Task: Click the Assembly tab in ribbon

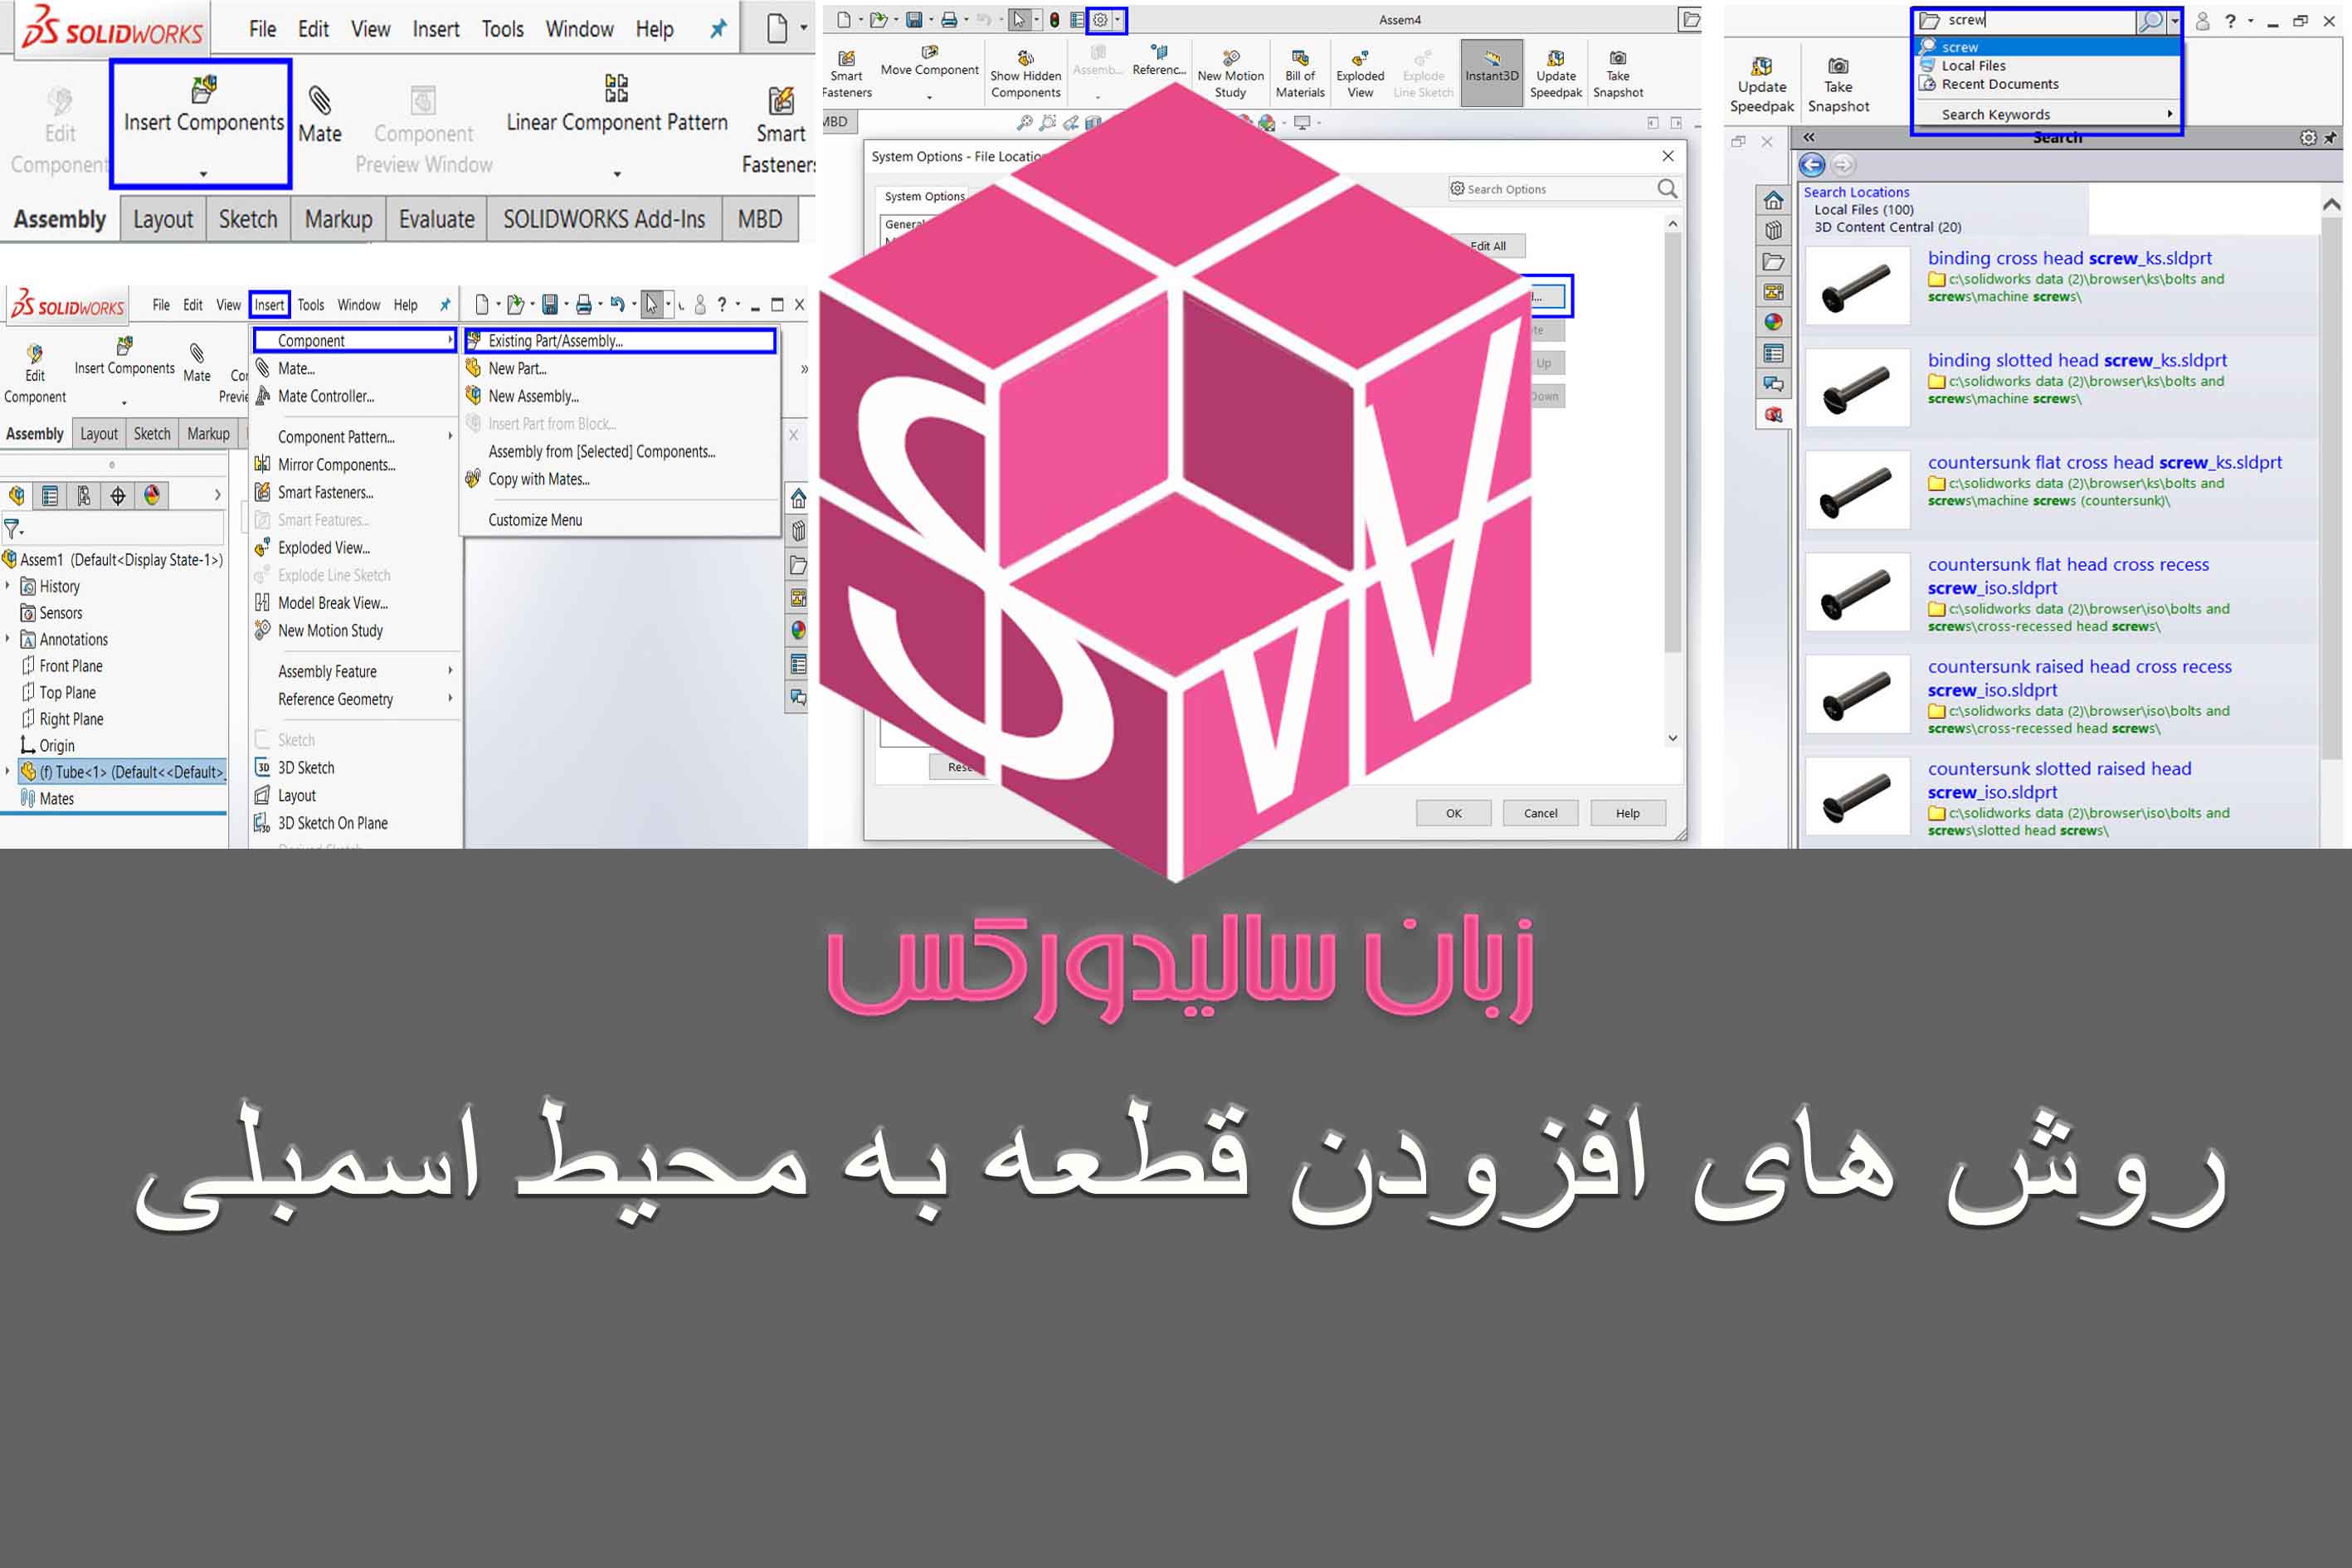Action: pos(60,219)
